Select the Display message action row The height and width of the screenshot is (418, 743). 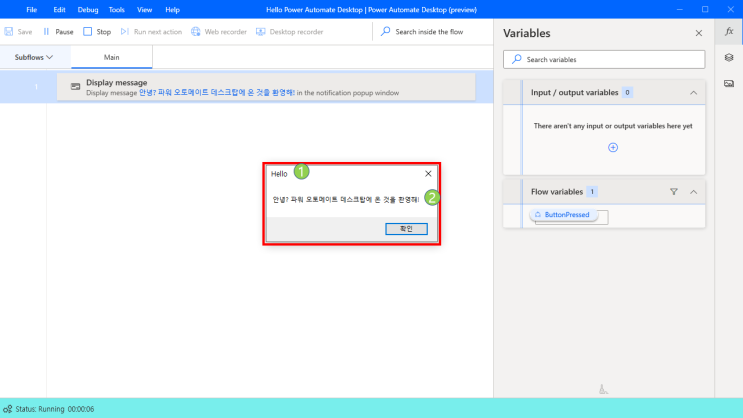click(x=266, y=87)
